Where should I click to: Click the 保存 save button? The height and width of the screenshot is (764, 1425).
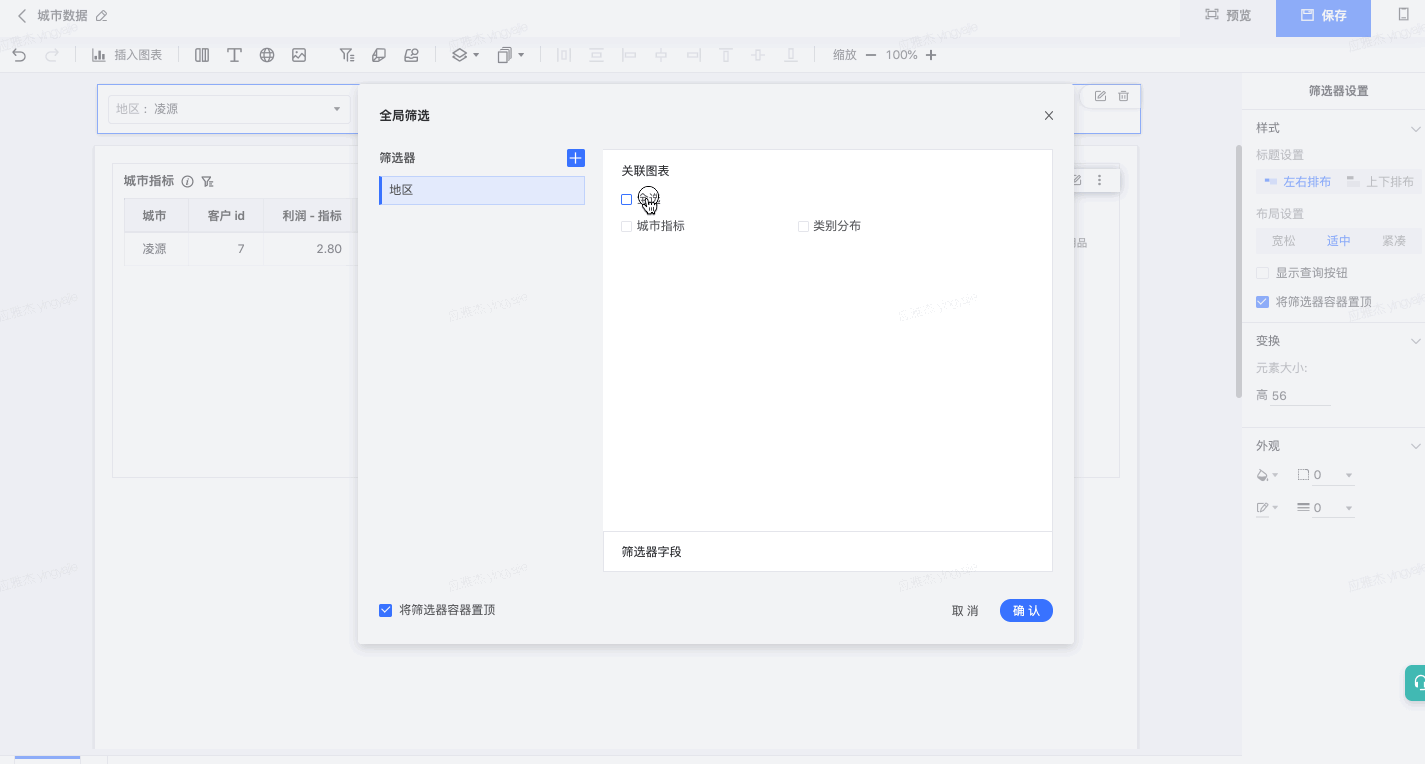[x=1323, y=16]
